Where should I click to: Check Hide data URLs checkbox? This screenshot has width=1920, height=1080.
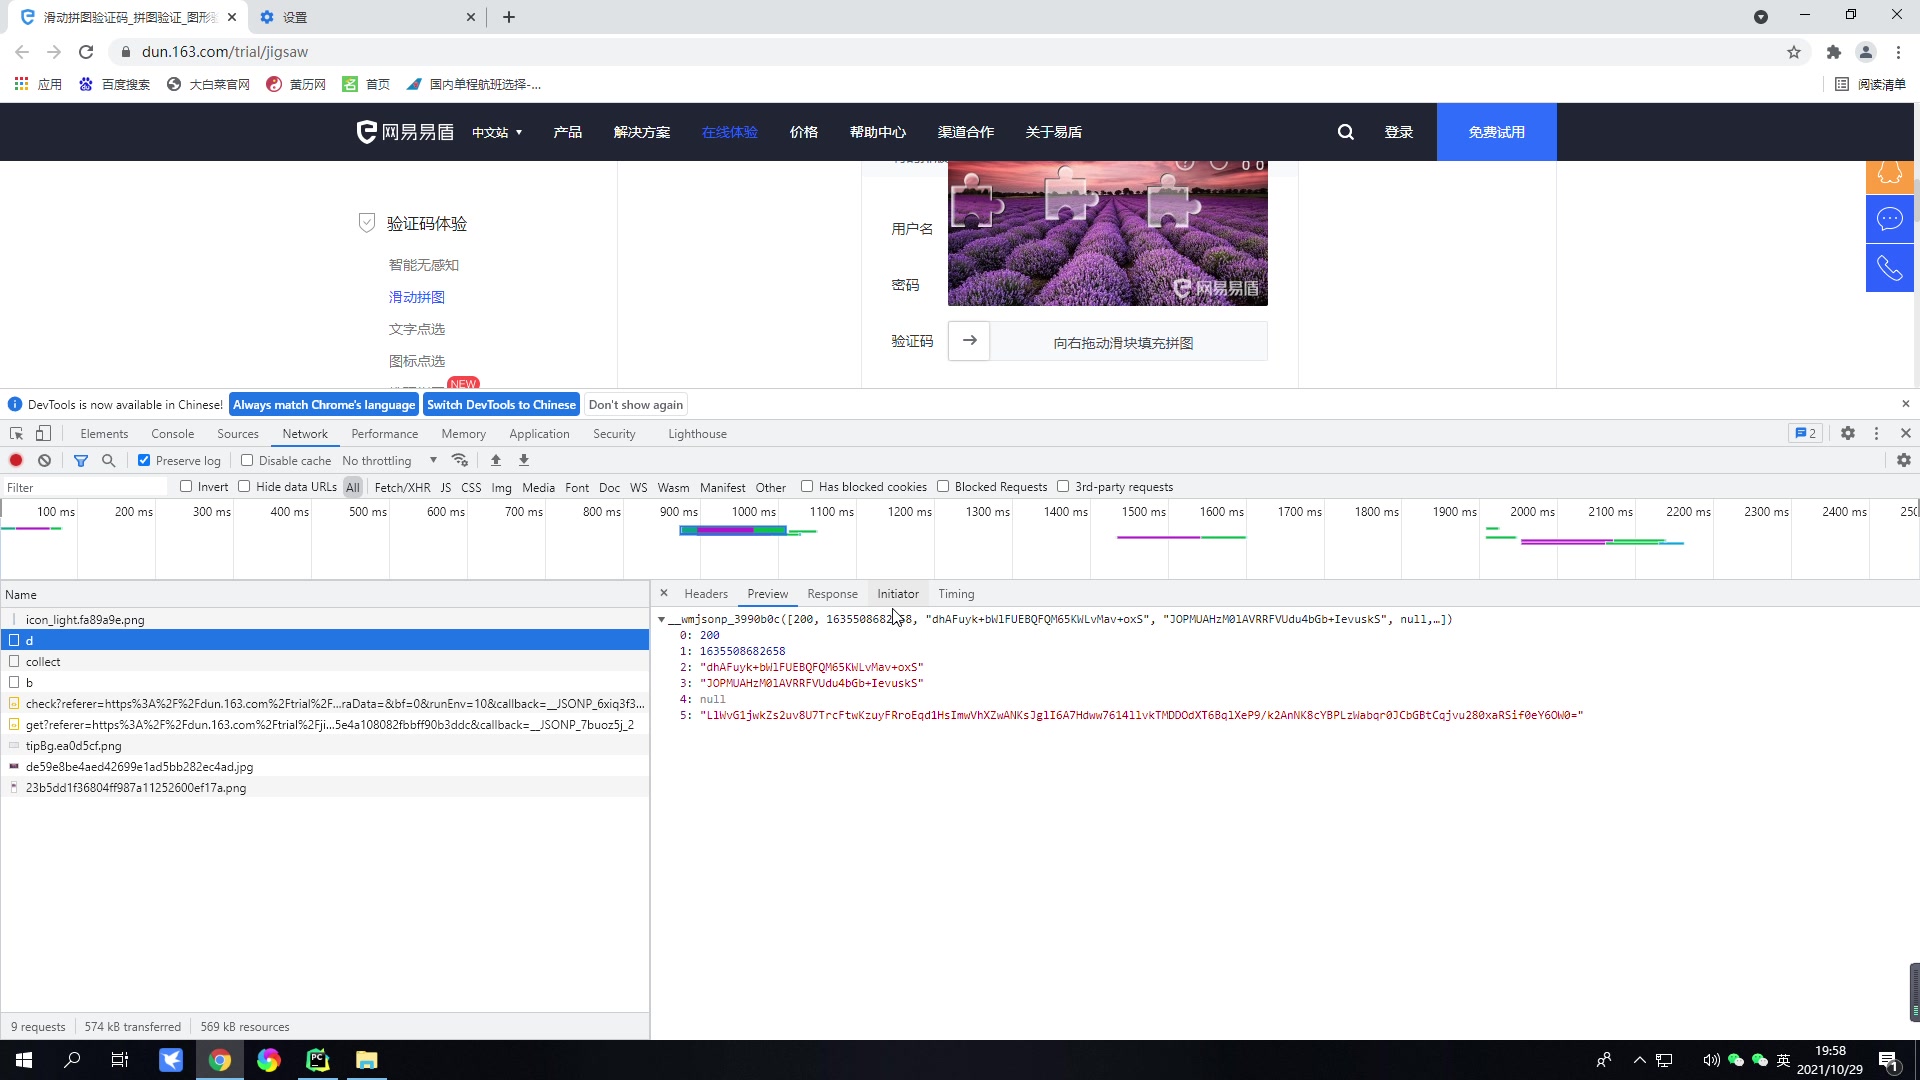coord(244,486)
